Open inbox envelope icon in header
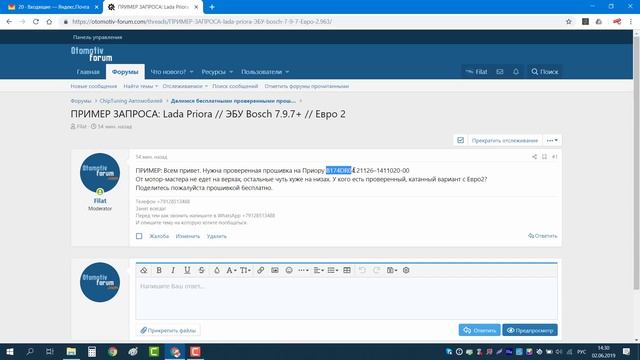 click(500, 72)
